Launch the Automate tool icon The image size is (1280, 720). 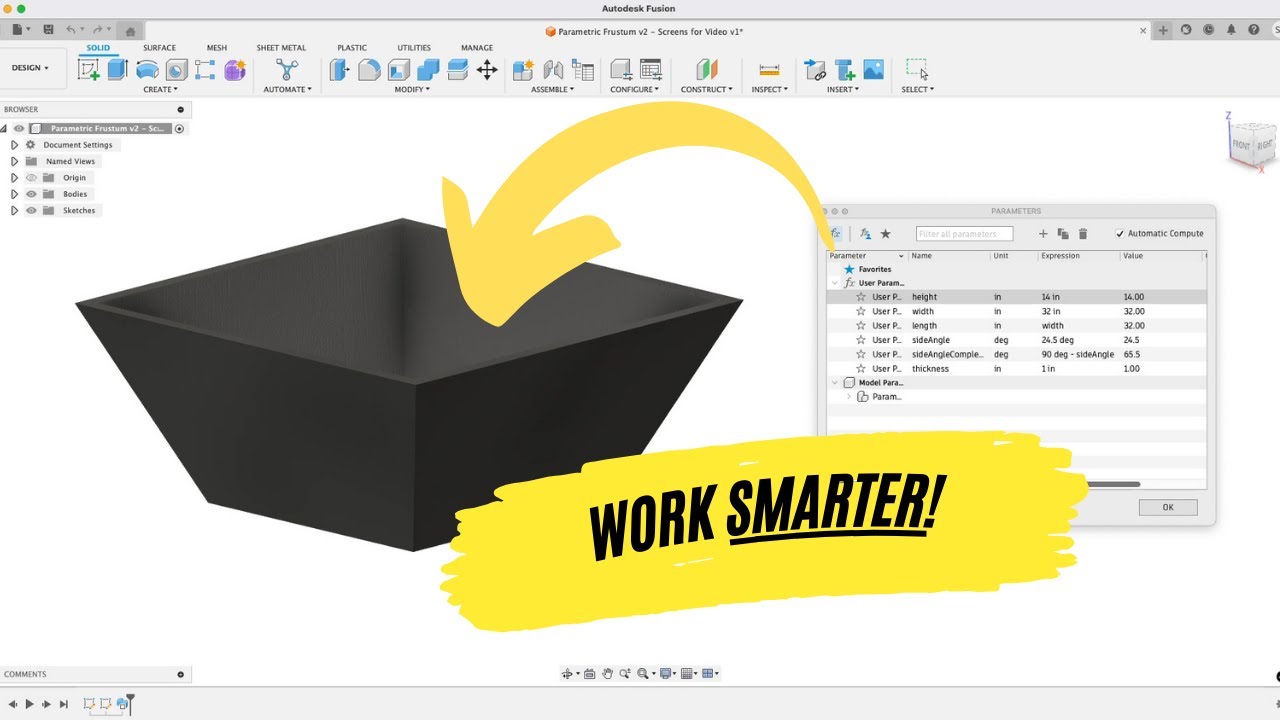[x=287, y=70]
